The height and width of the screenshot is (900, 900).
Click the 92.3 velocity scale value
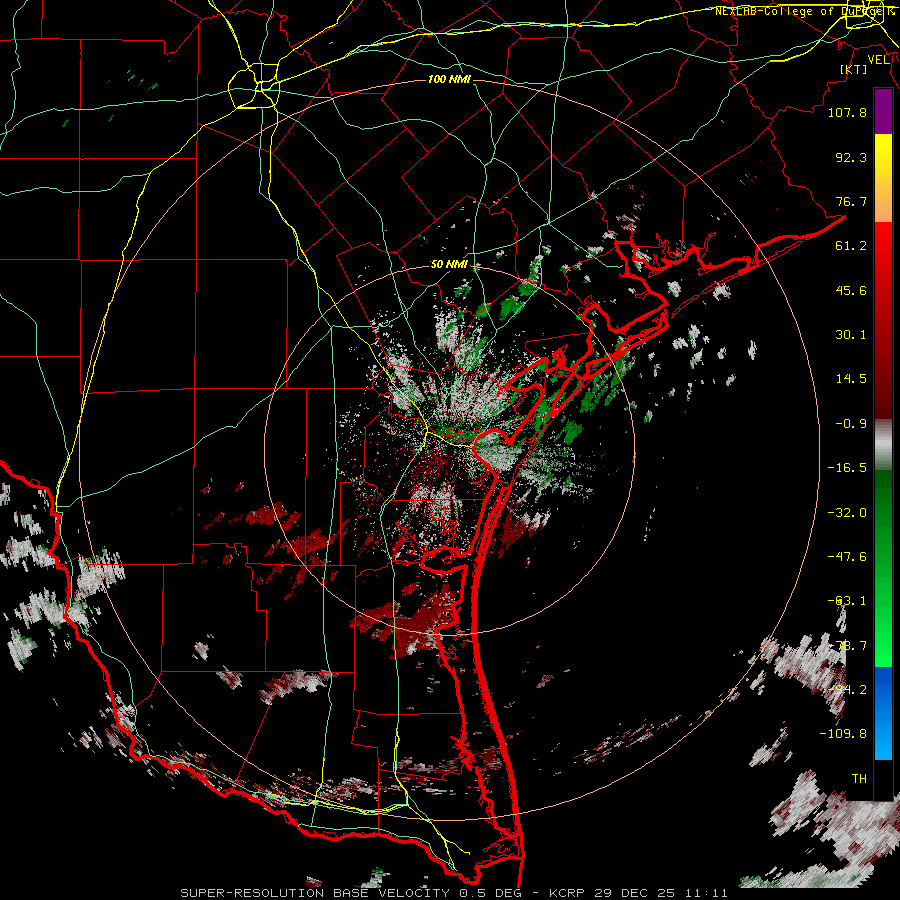pos(851,157)
